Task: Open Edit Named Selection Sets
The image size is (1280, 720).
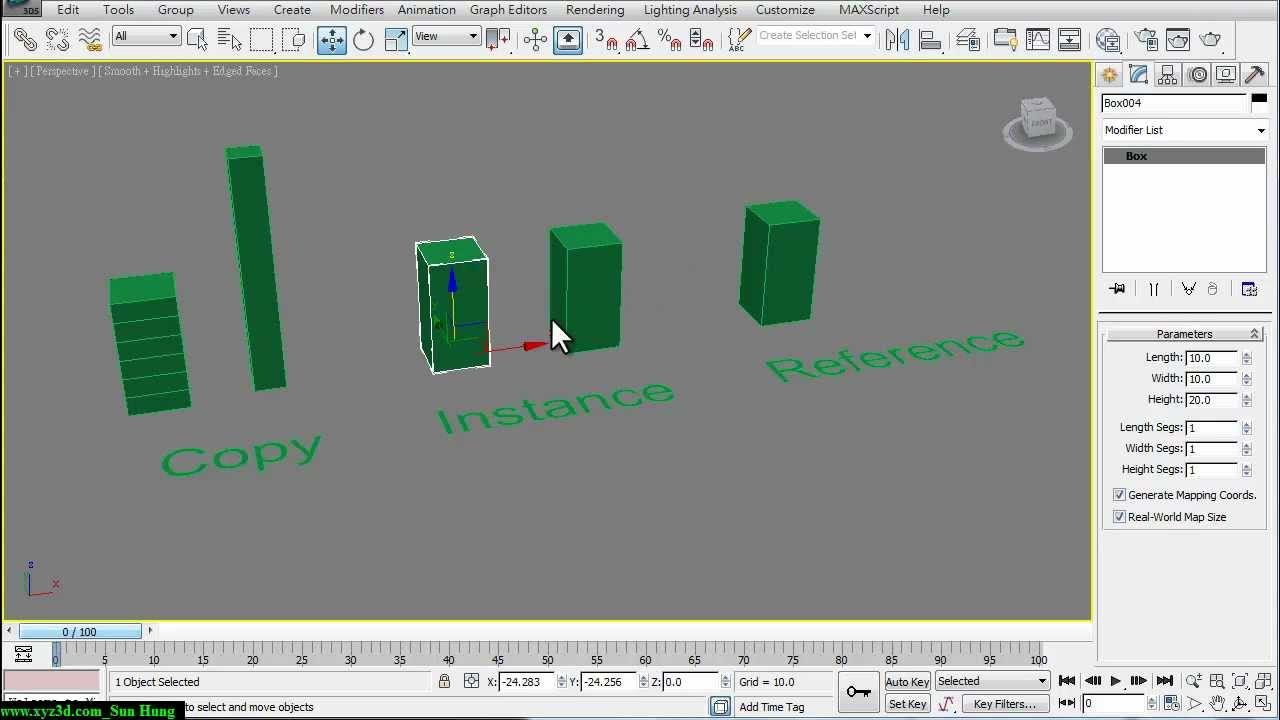Action: 739,40
